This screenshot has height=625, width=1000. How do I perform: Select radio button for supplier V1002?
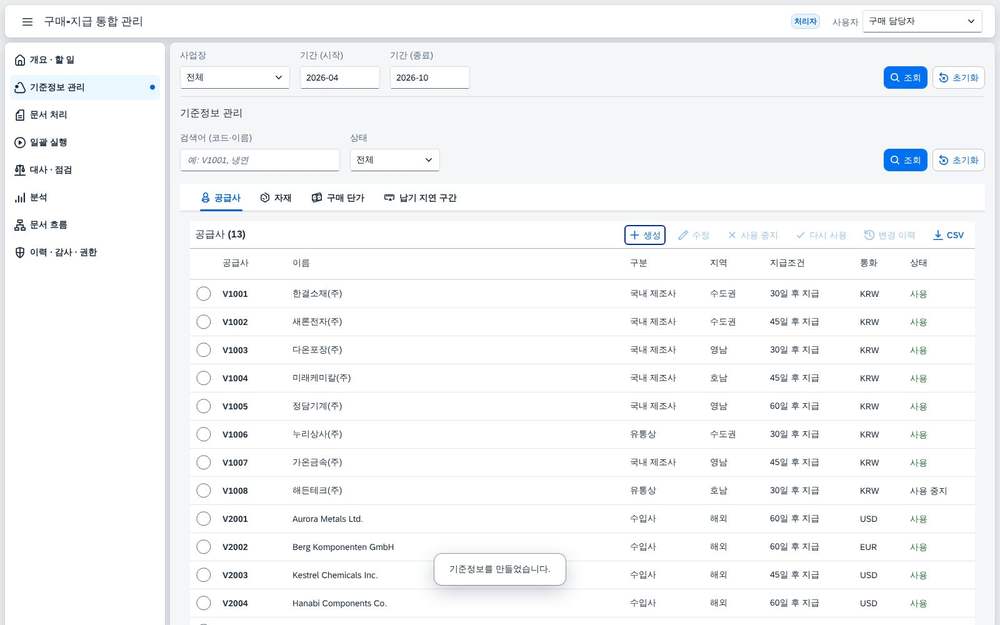[x=203, y=322]
